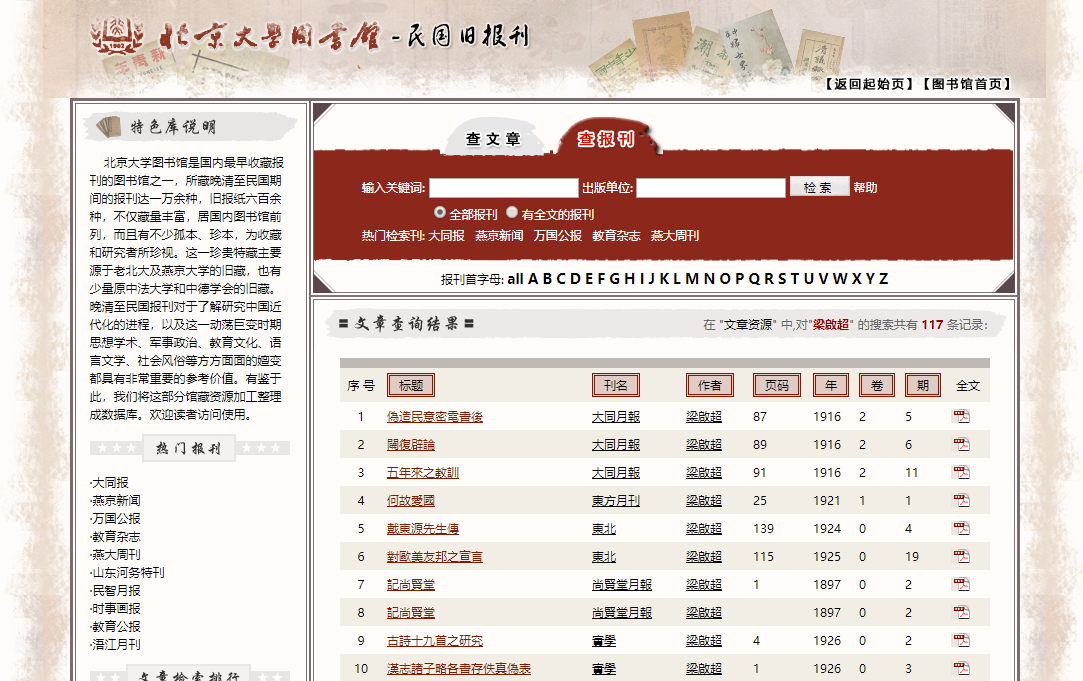This screenshot has height=681, width=1083.
Task: Select hot journal 燕大周刊 in search panel
Action: (x=675, y=236)
